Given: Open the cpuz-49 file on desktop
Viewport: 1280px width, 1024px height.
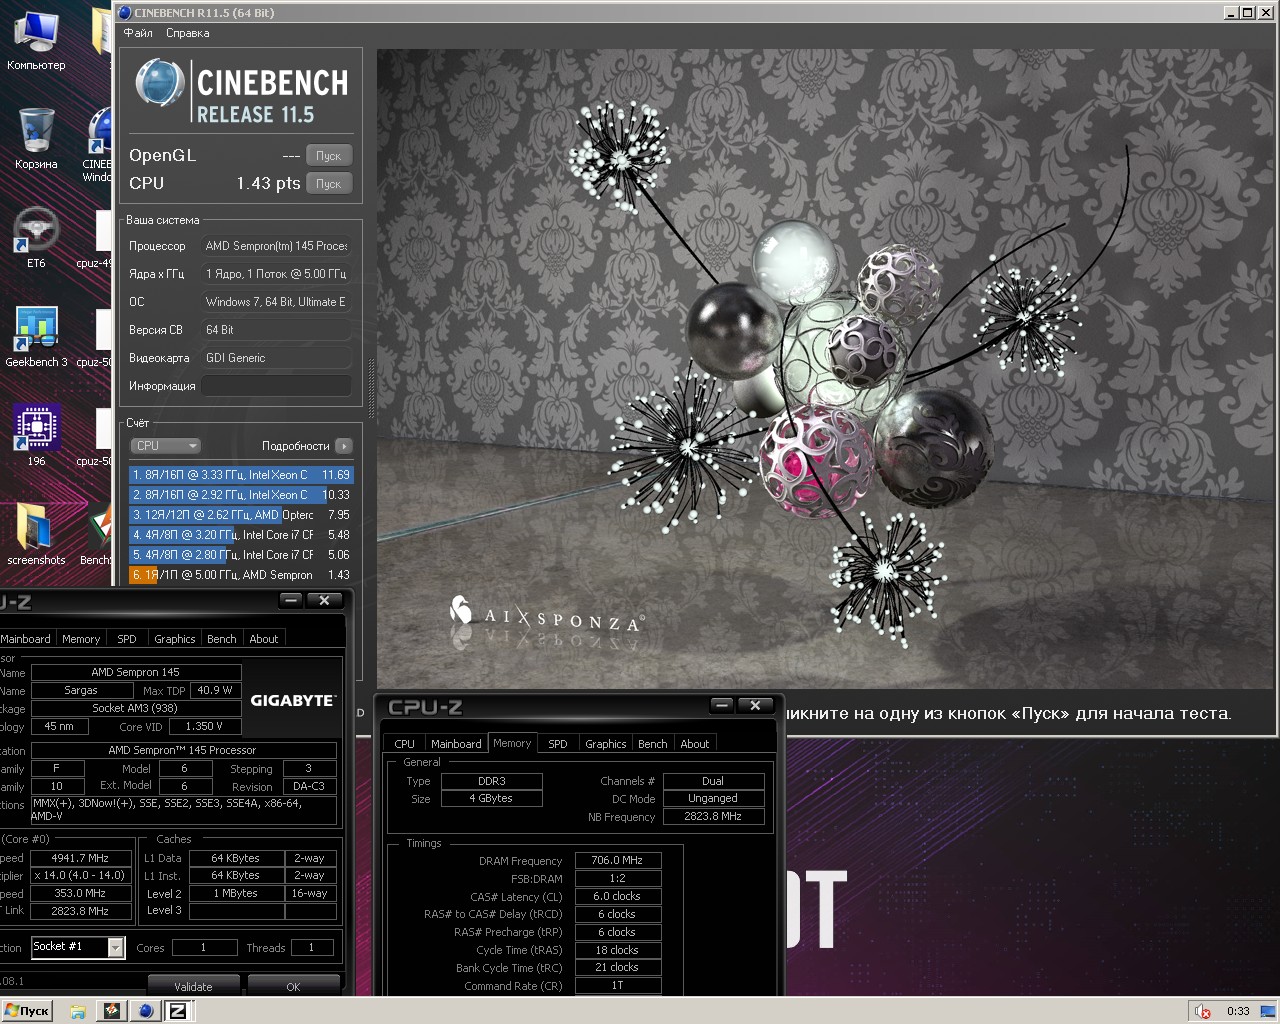Looking at the screenshot, I should click(97, 240).
